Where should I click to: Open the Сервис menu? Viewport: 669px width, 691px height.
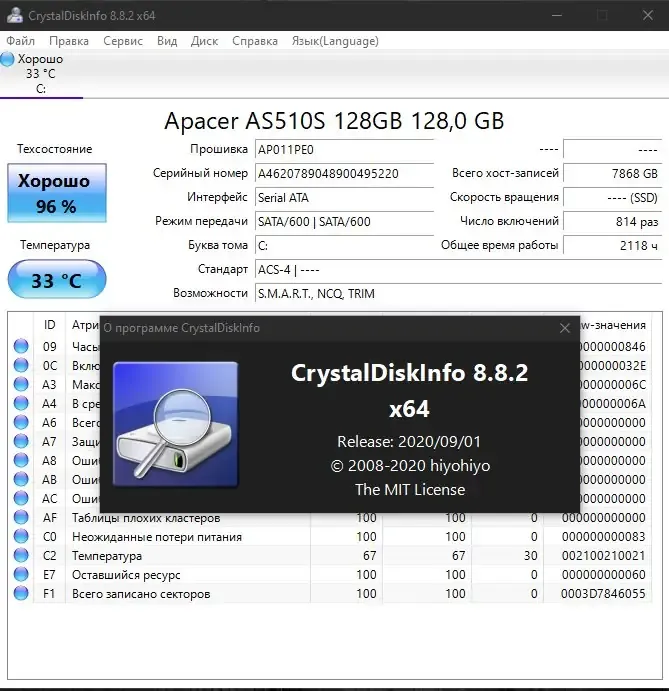tap(123, 41)
